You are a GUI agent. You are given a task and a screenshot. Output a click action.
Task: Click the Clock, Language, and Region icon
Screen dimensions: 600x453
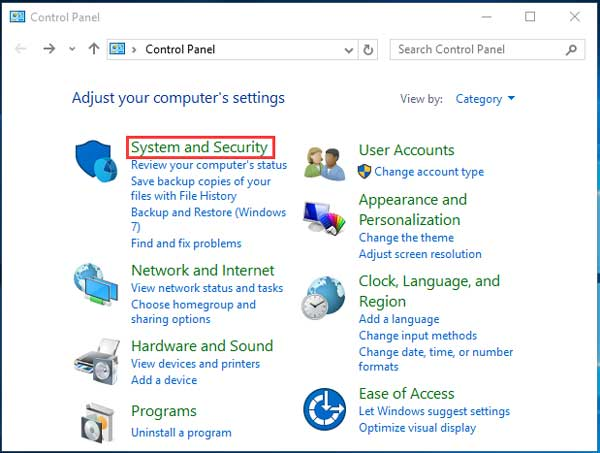[x=325, y=298]
